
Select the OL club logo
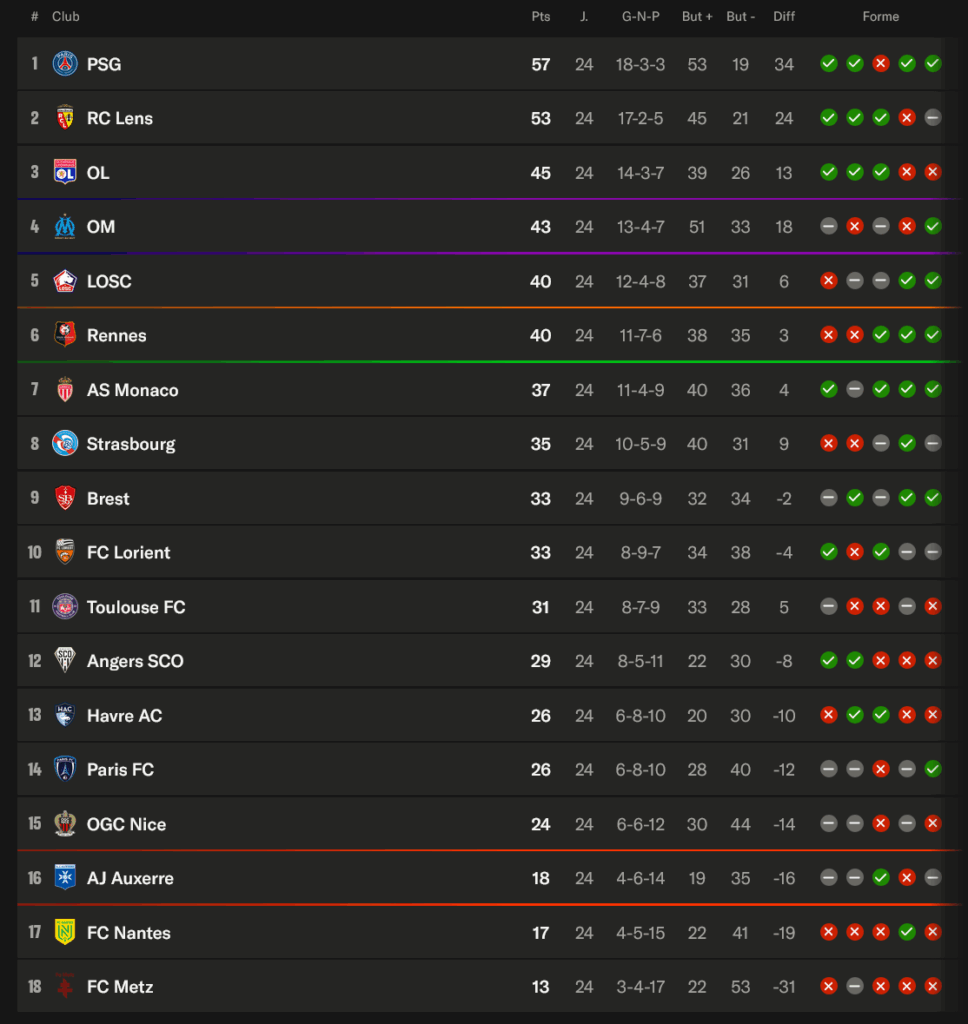click(x=65, y=172)
